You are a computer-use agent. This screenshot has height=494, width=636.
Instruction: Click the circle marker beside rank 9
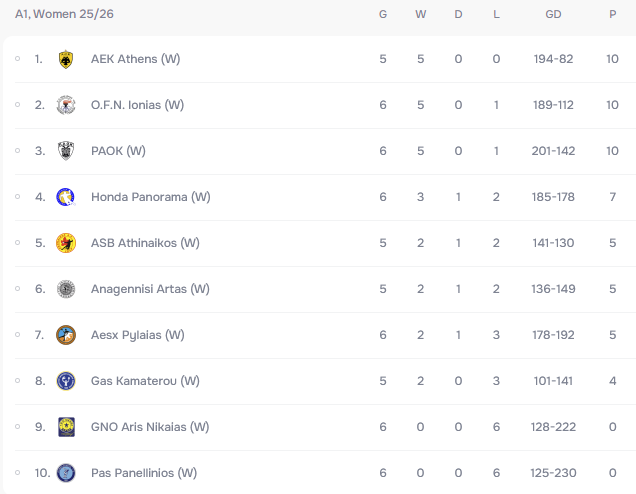coord(17,426)
